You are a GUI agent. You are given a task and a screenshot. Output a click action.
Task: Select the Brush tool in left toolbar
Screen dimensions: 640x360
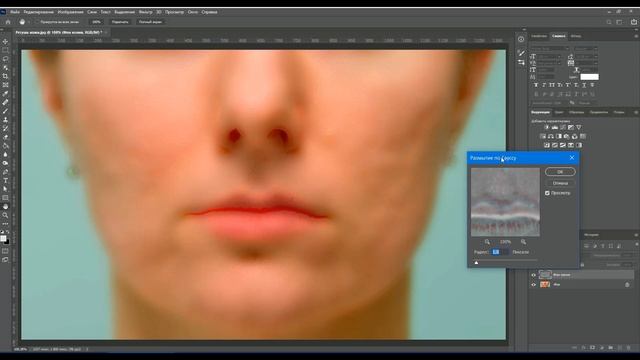(5, 111)
